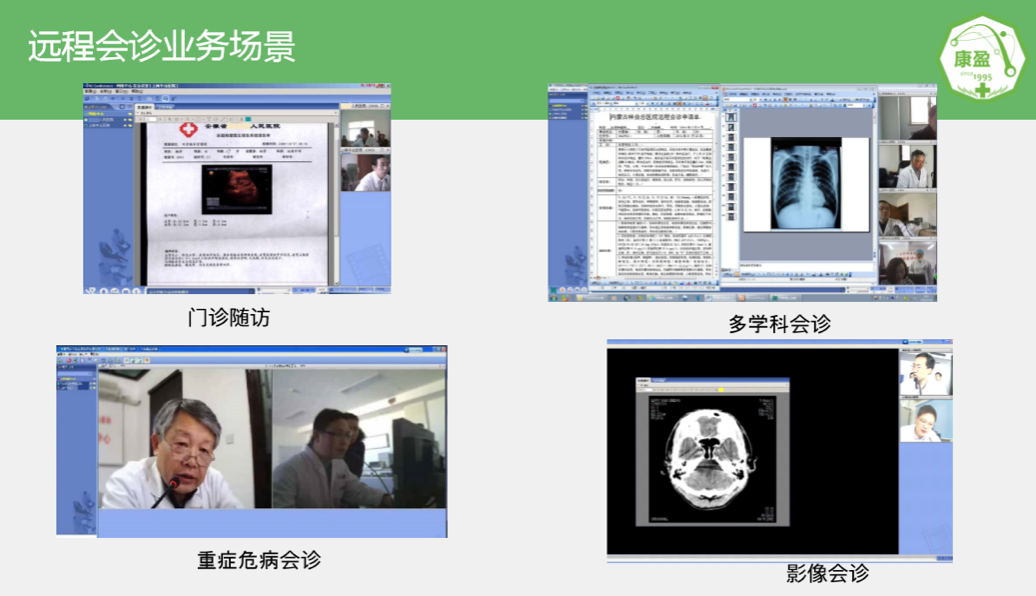This screenshot has width=1036, height=596.
Task: Select the 影像会诊 caption label
Action: coord(827,573)
